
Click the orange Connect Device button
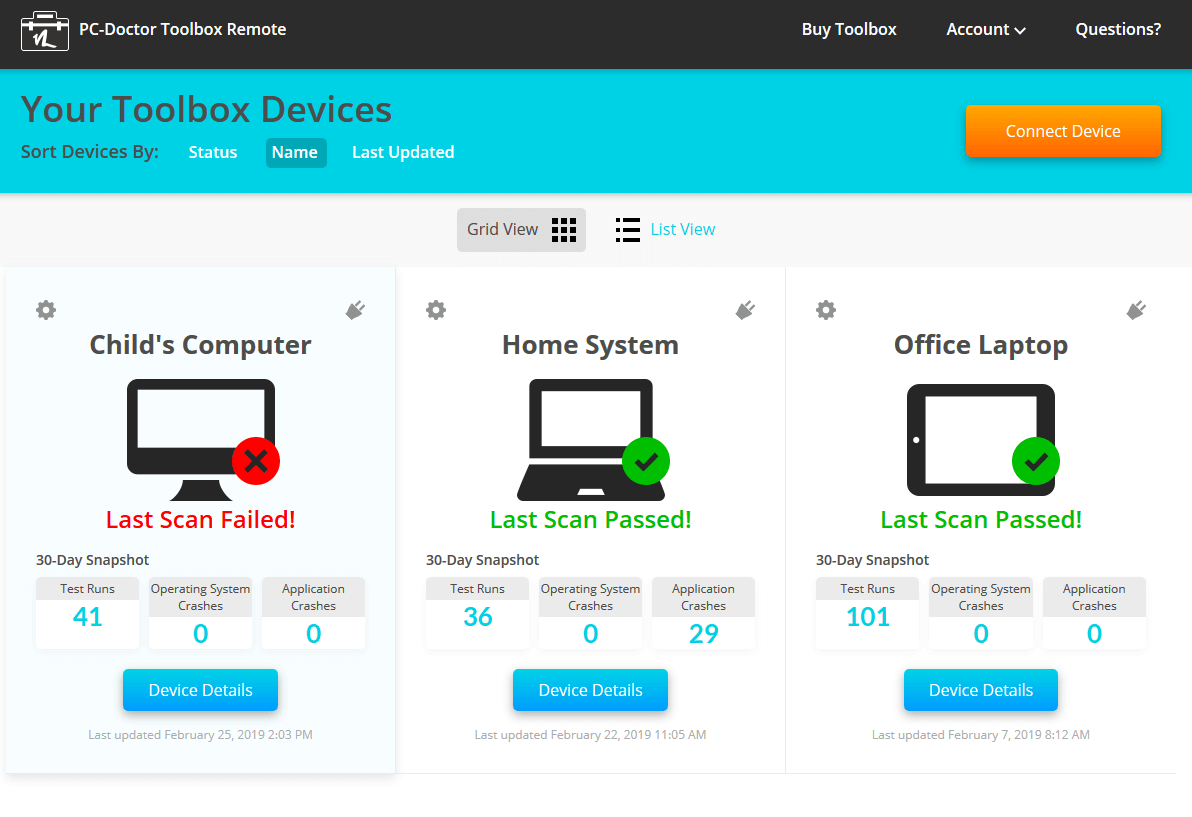click(1063, 131)
